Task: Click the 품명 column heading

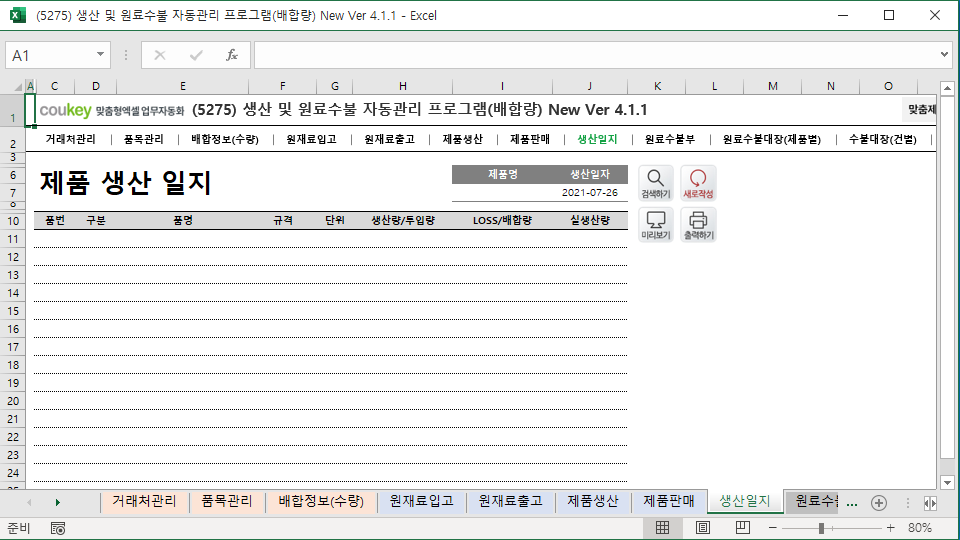Action: pyautogui.click(x=182, y=220)
